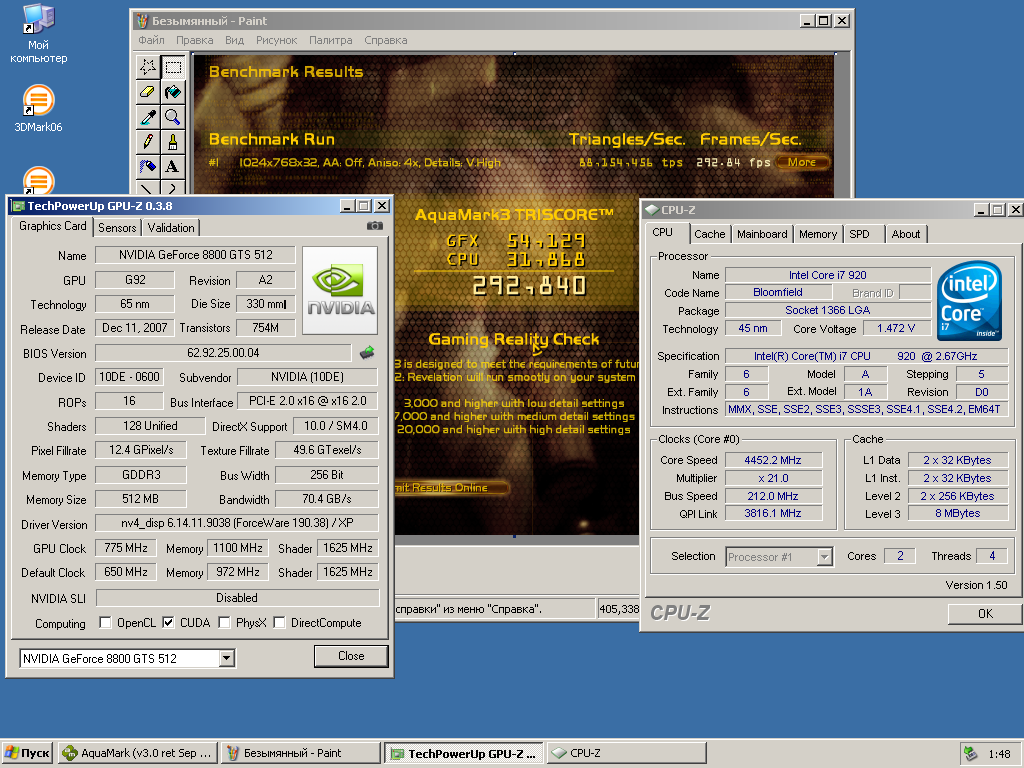
Task: Click the Close button in GPU-Z
Action: click(x=351, y=656)
